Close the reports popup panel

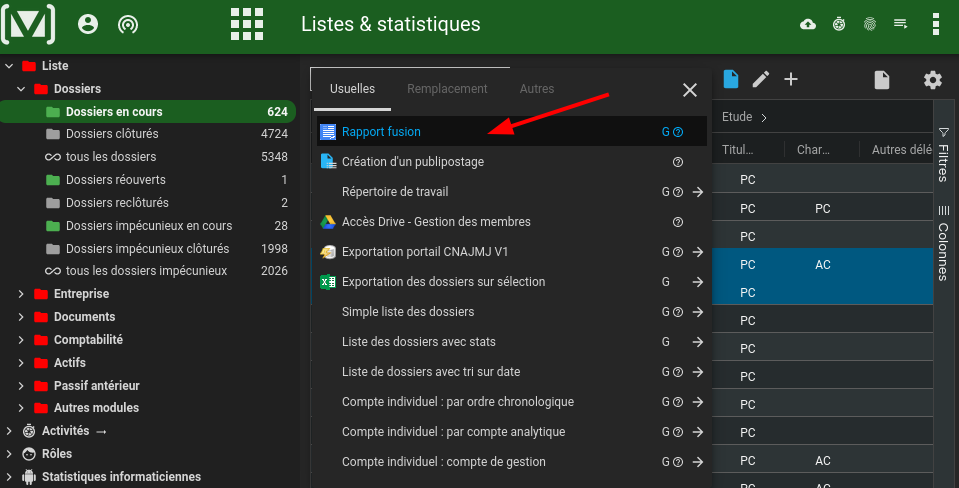tap(690, 90)
